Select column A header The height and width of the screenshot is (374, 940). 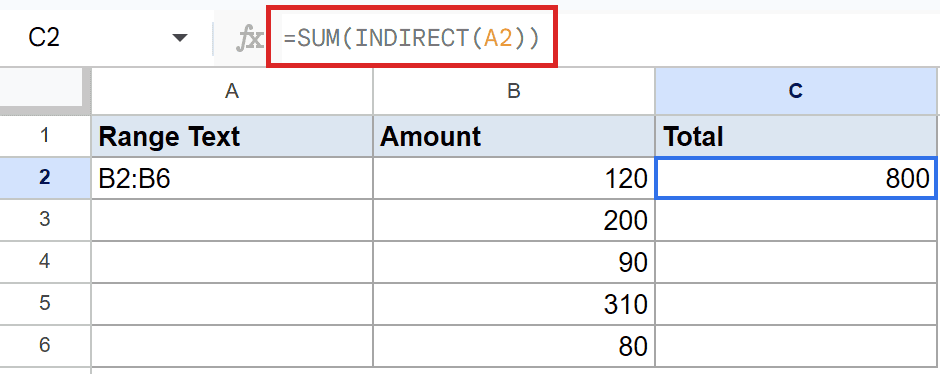pyautogui.click(x=232, y=91)
